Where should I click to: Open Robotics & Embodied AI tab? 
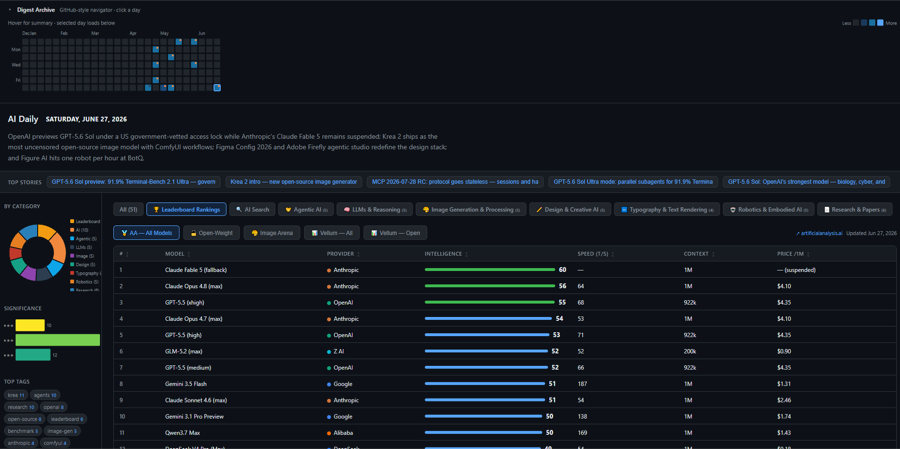(769, 210)
